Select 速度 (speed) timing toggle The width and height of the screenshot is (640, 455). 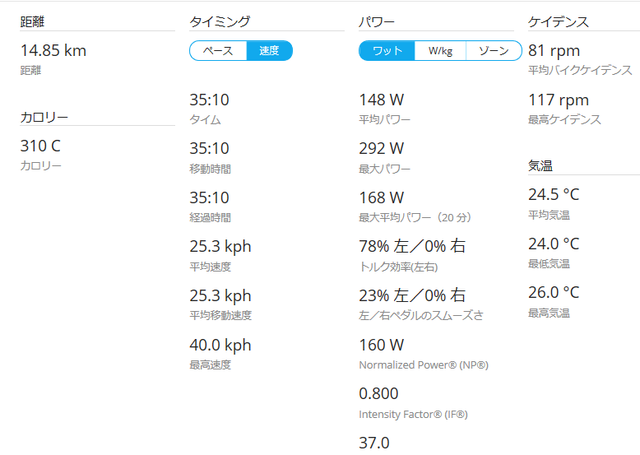[269, 51]
